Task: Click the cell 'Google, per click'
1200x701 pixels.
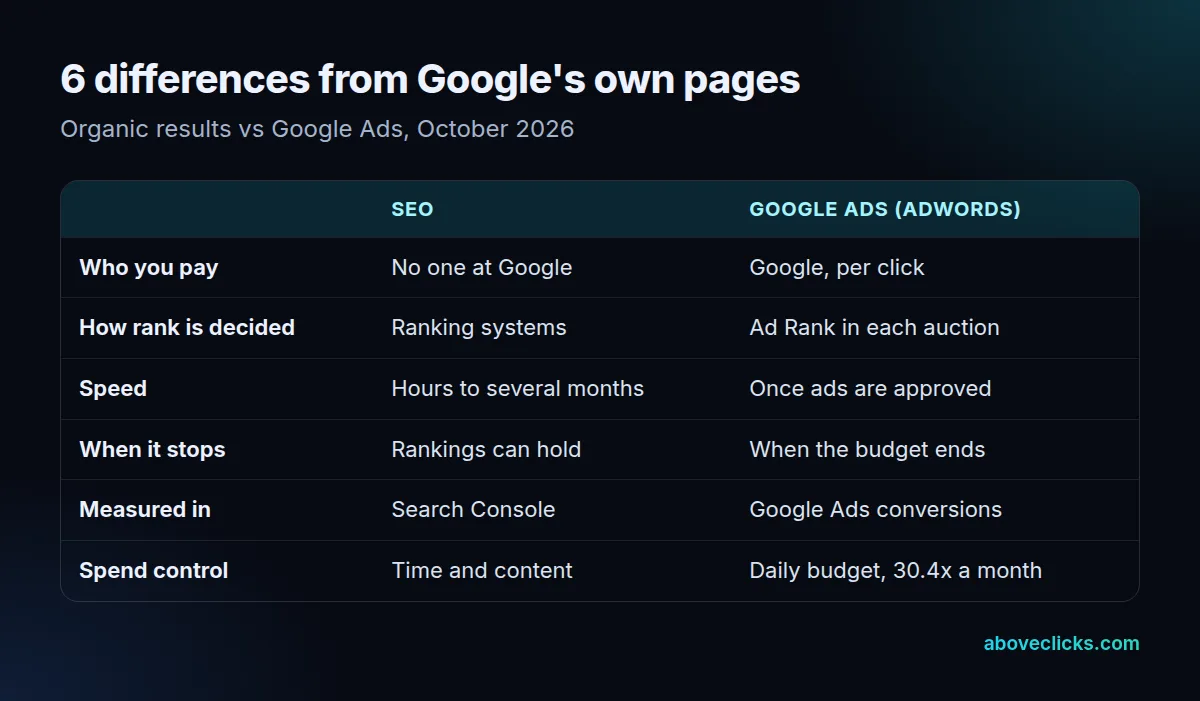Action: coord(836,268)
